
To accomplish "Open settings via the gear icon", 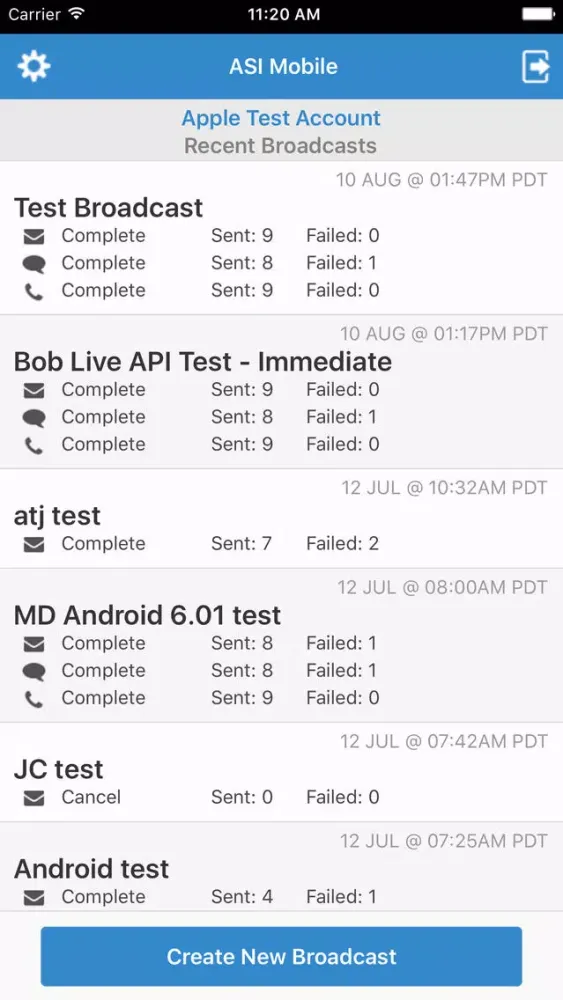I will [34, 66].
